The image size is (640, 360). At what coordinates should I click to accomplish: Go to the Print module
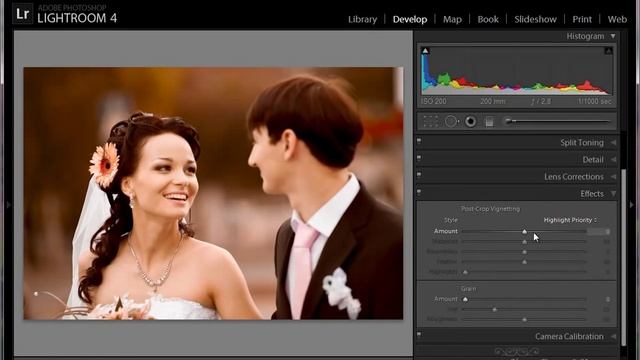[582, 19]
